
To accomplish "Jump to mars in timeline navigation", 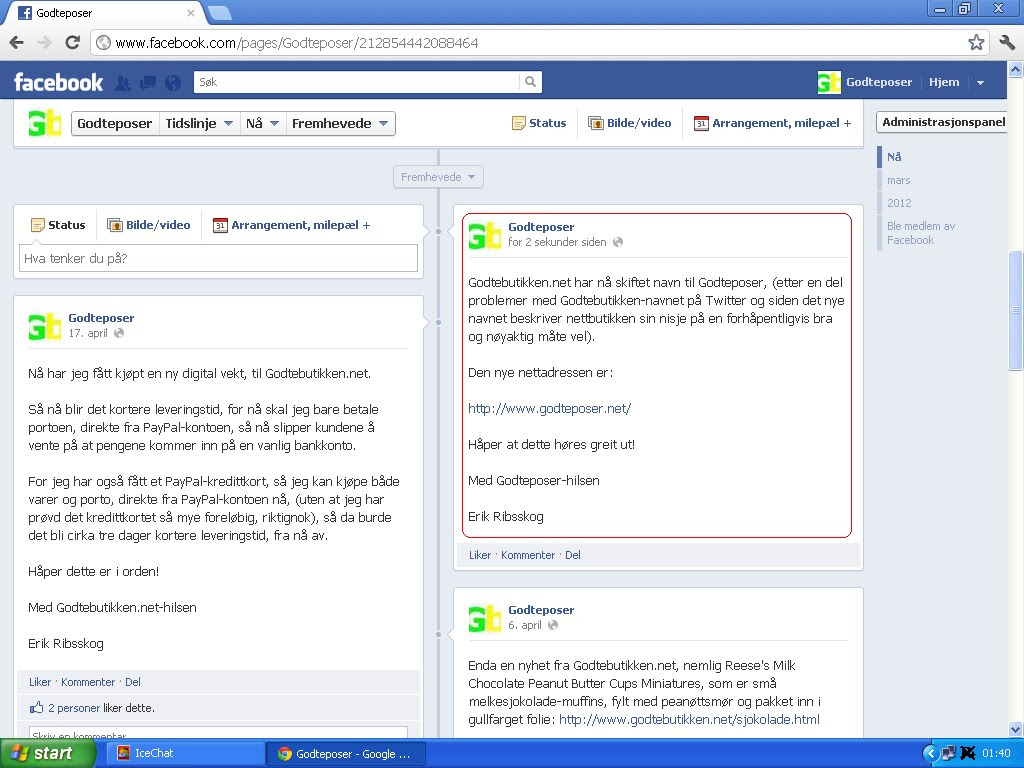I will pos(899,180).
